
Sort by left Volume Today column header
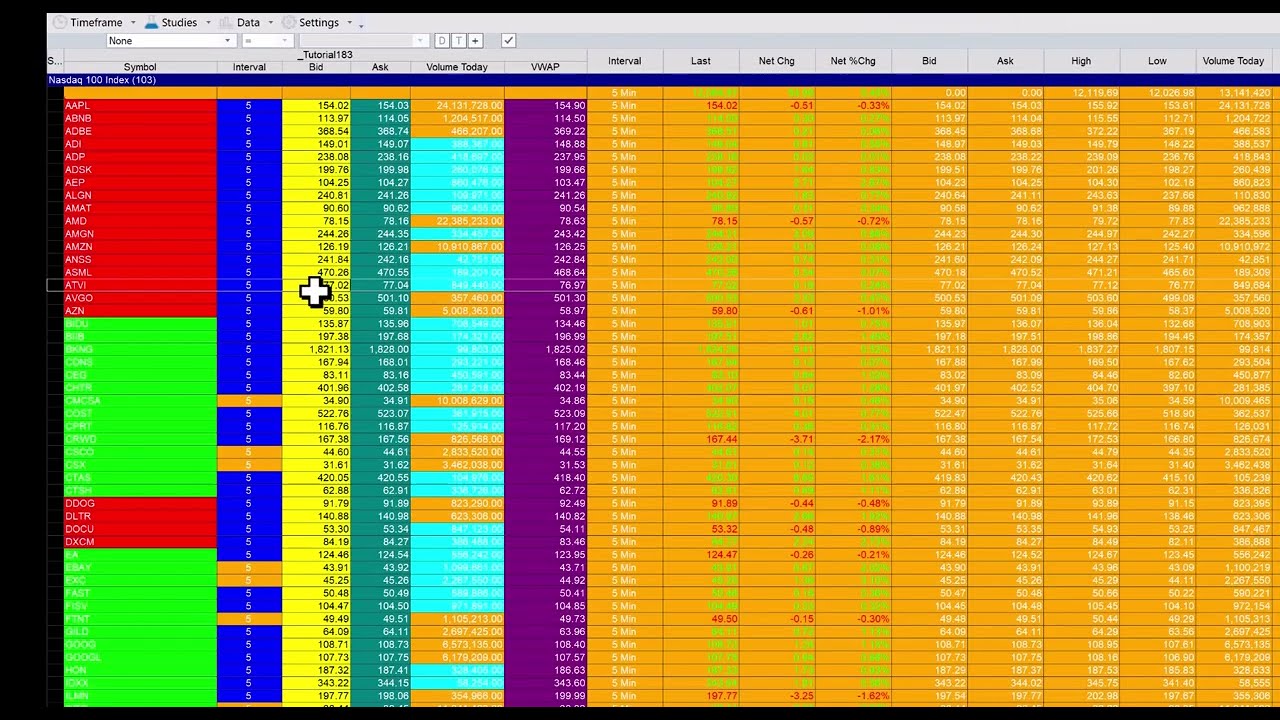tap(457, 67)
